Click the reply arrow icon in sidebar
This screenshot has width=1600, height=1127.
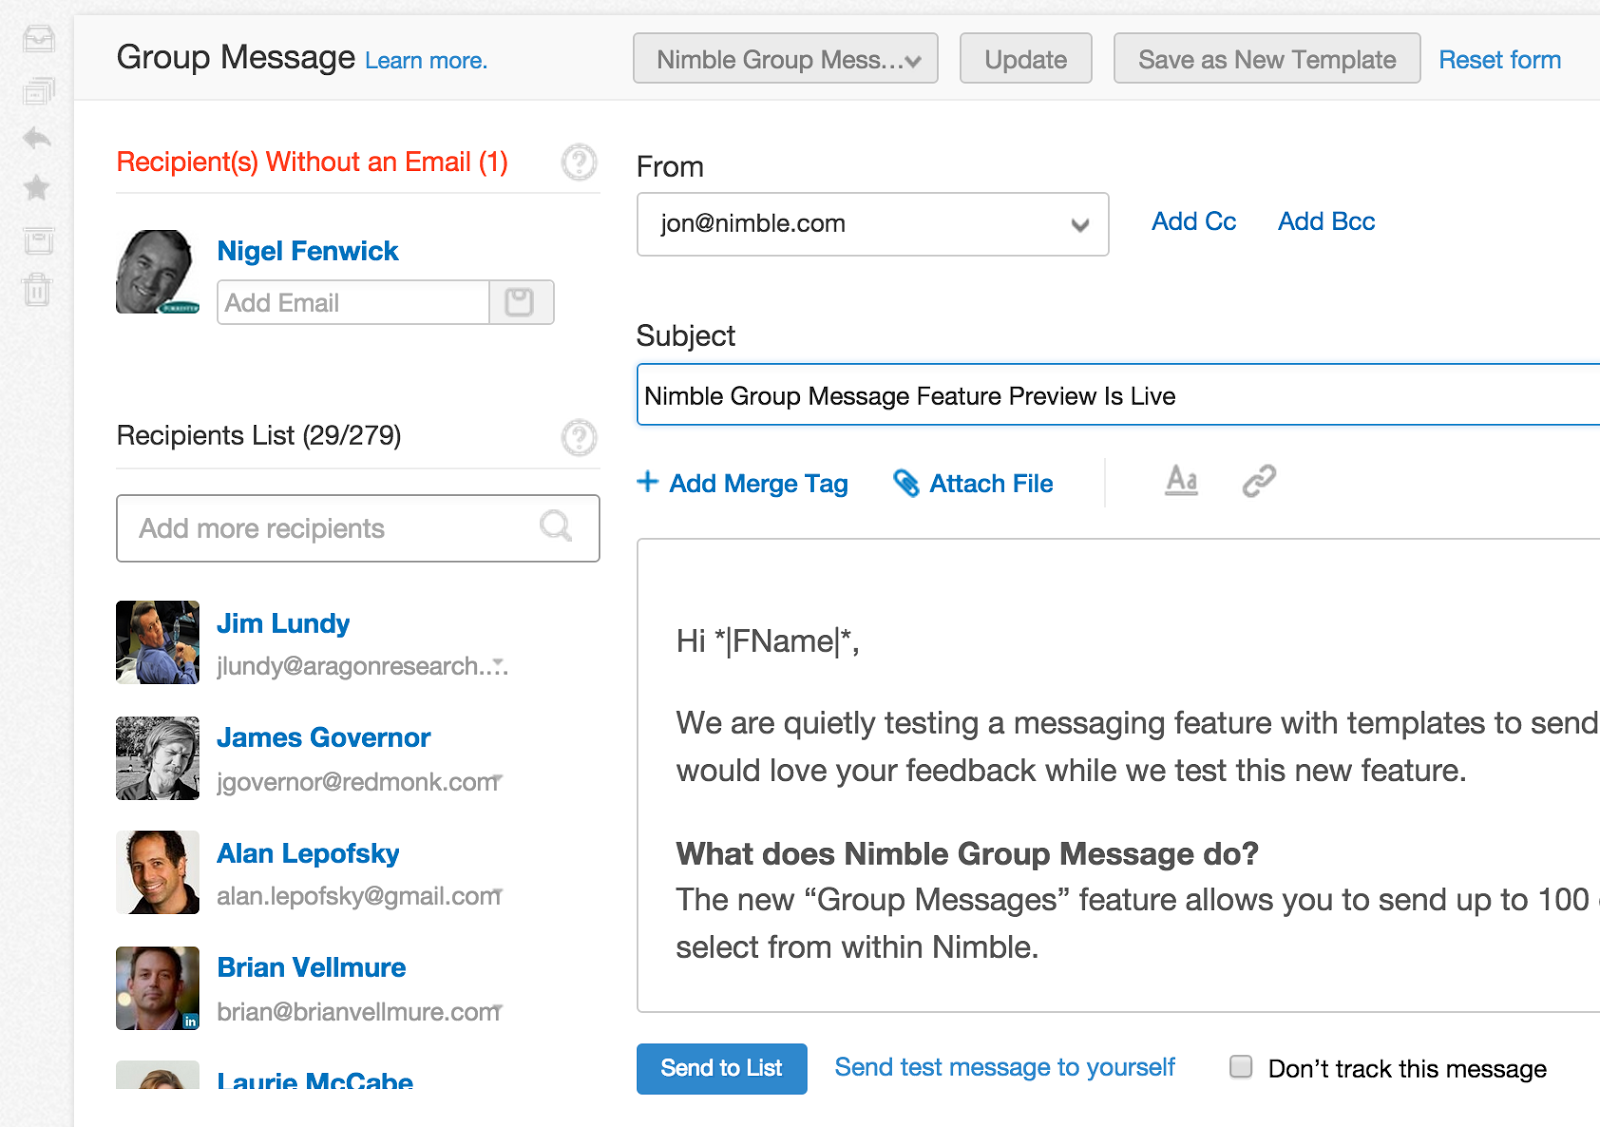[x=37, y=137]
